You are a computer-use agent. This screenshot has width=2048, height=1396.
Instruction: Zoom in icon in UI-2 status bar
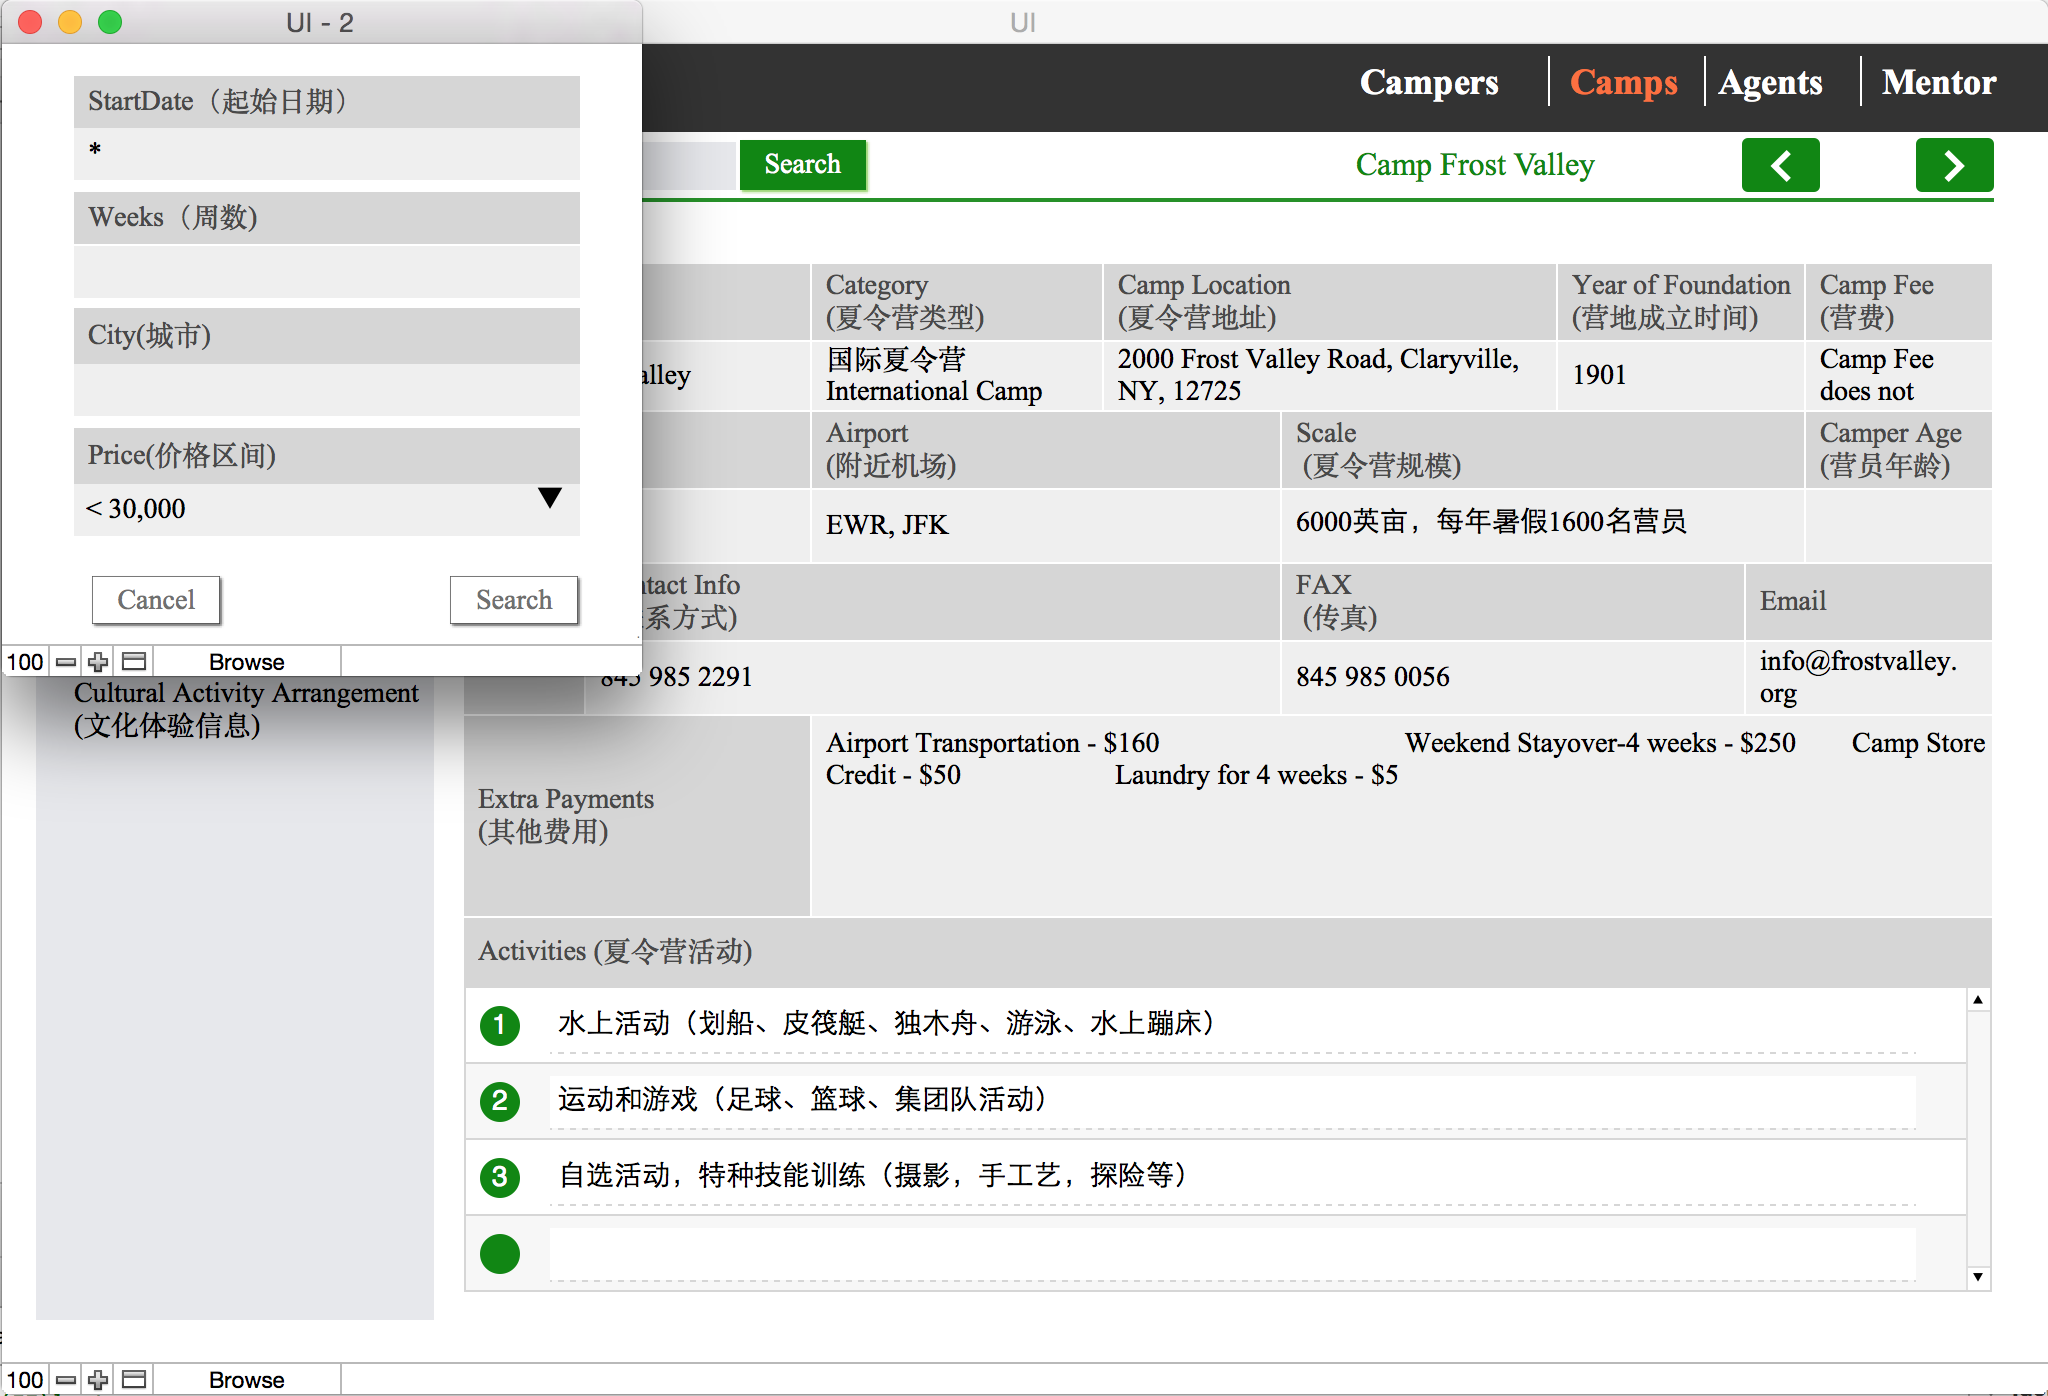pos(98,662)
